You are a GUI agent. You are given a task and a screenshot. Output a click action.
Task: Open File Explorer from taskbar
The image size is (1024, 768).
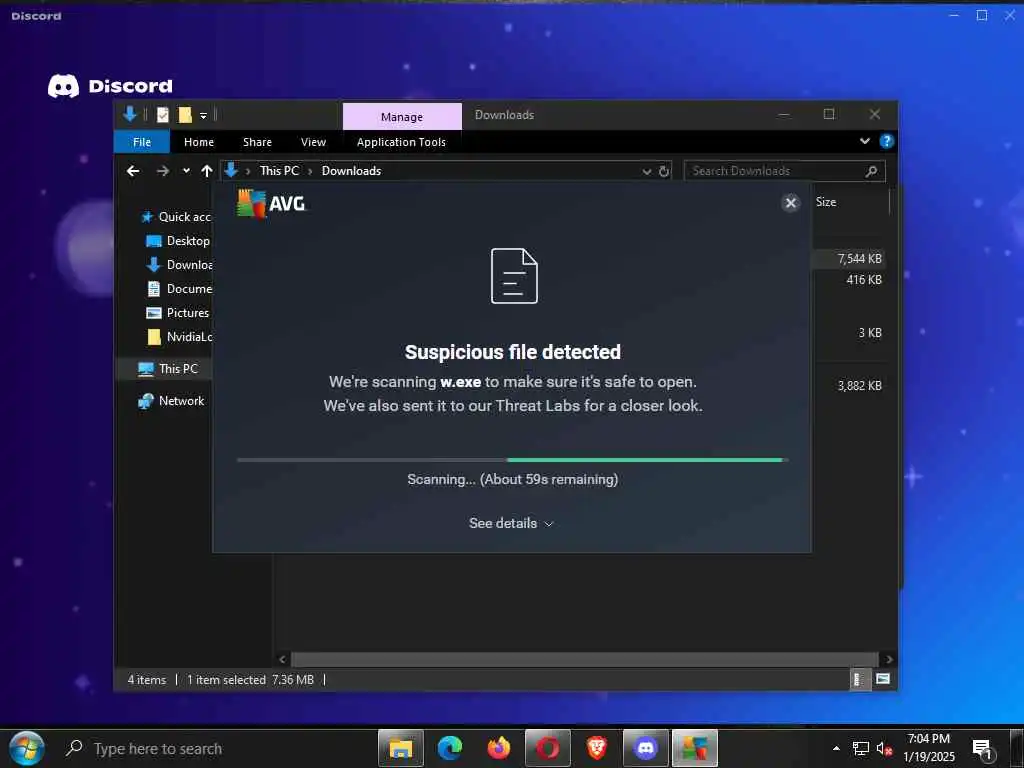click(x=400, y=748)
